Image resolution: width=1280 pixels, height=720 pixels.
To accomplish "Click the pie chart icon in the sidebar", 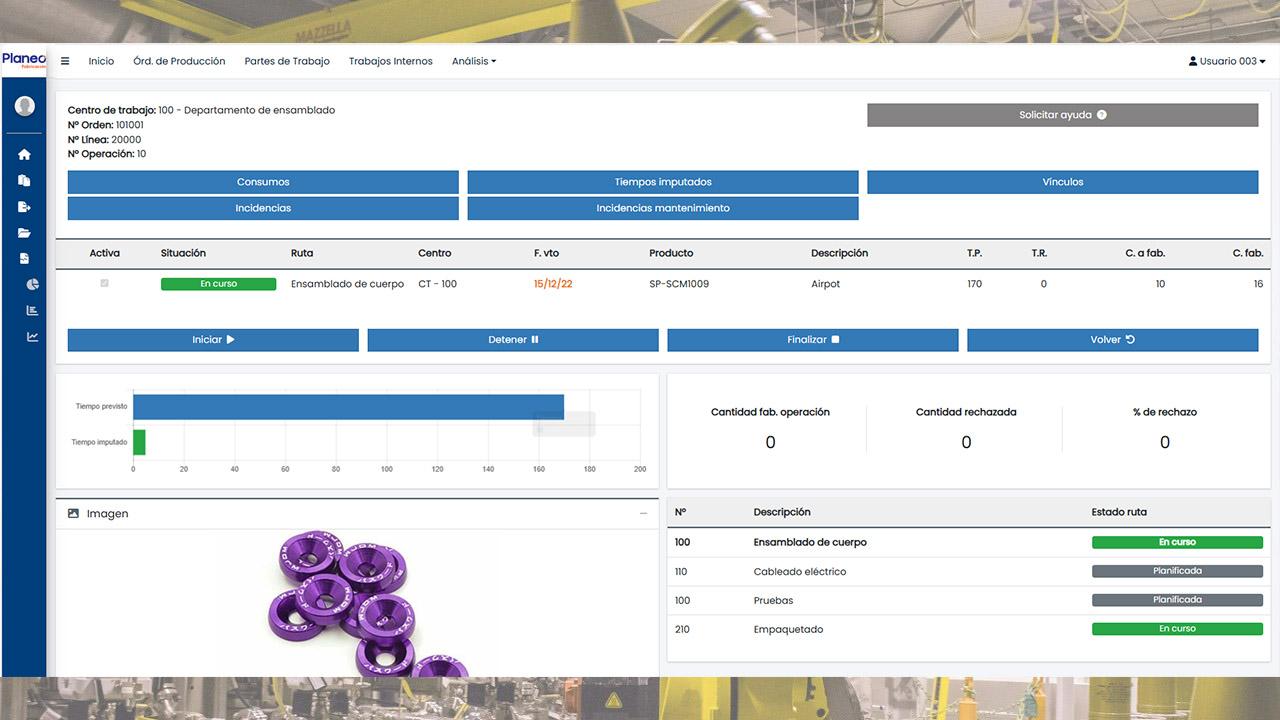I will coord(22,284).
